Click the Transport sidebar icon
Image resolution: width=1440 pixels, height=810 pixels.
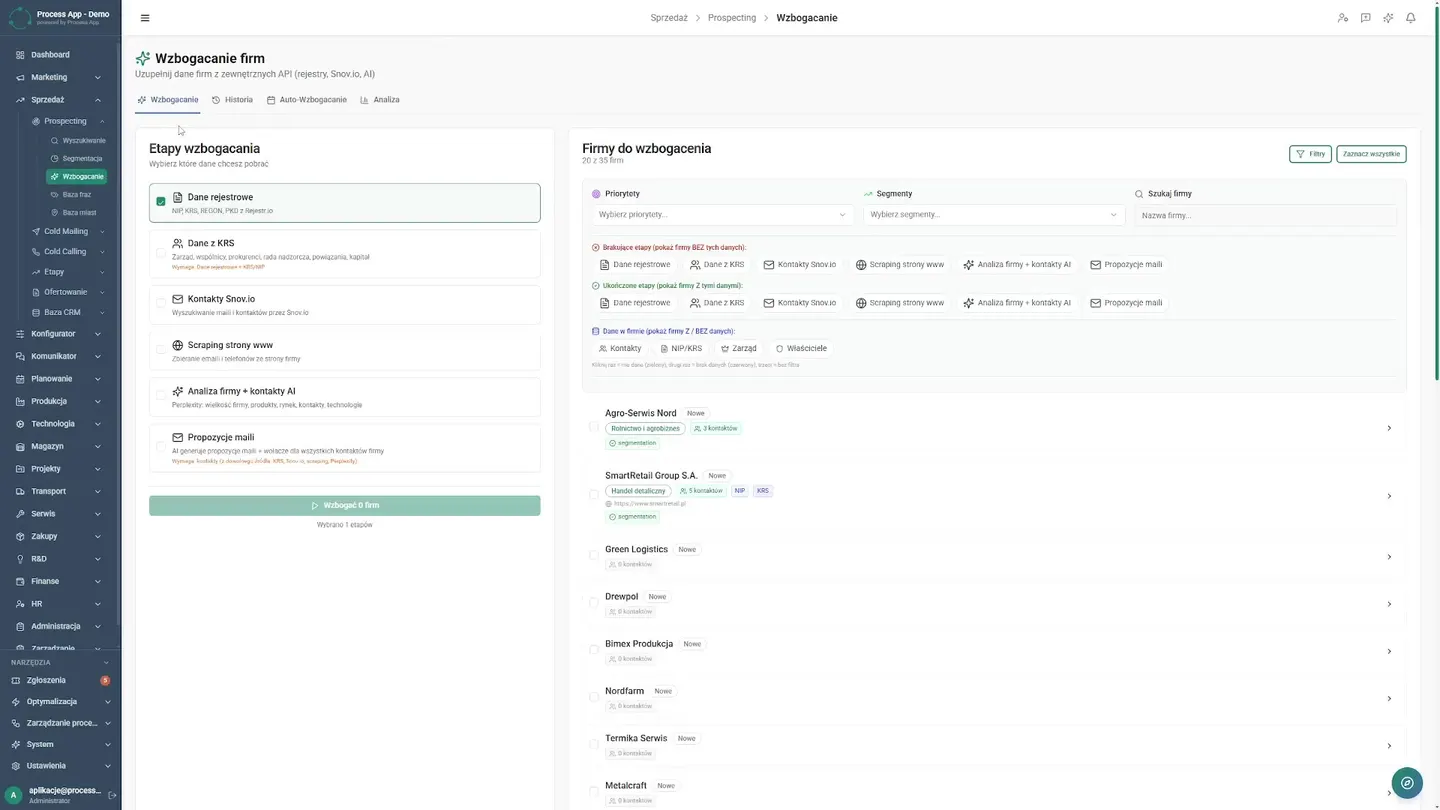click(x=20, y=491)
